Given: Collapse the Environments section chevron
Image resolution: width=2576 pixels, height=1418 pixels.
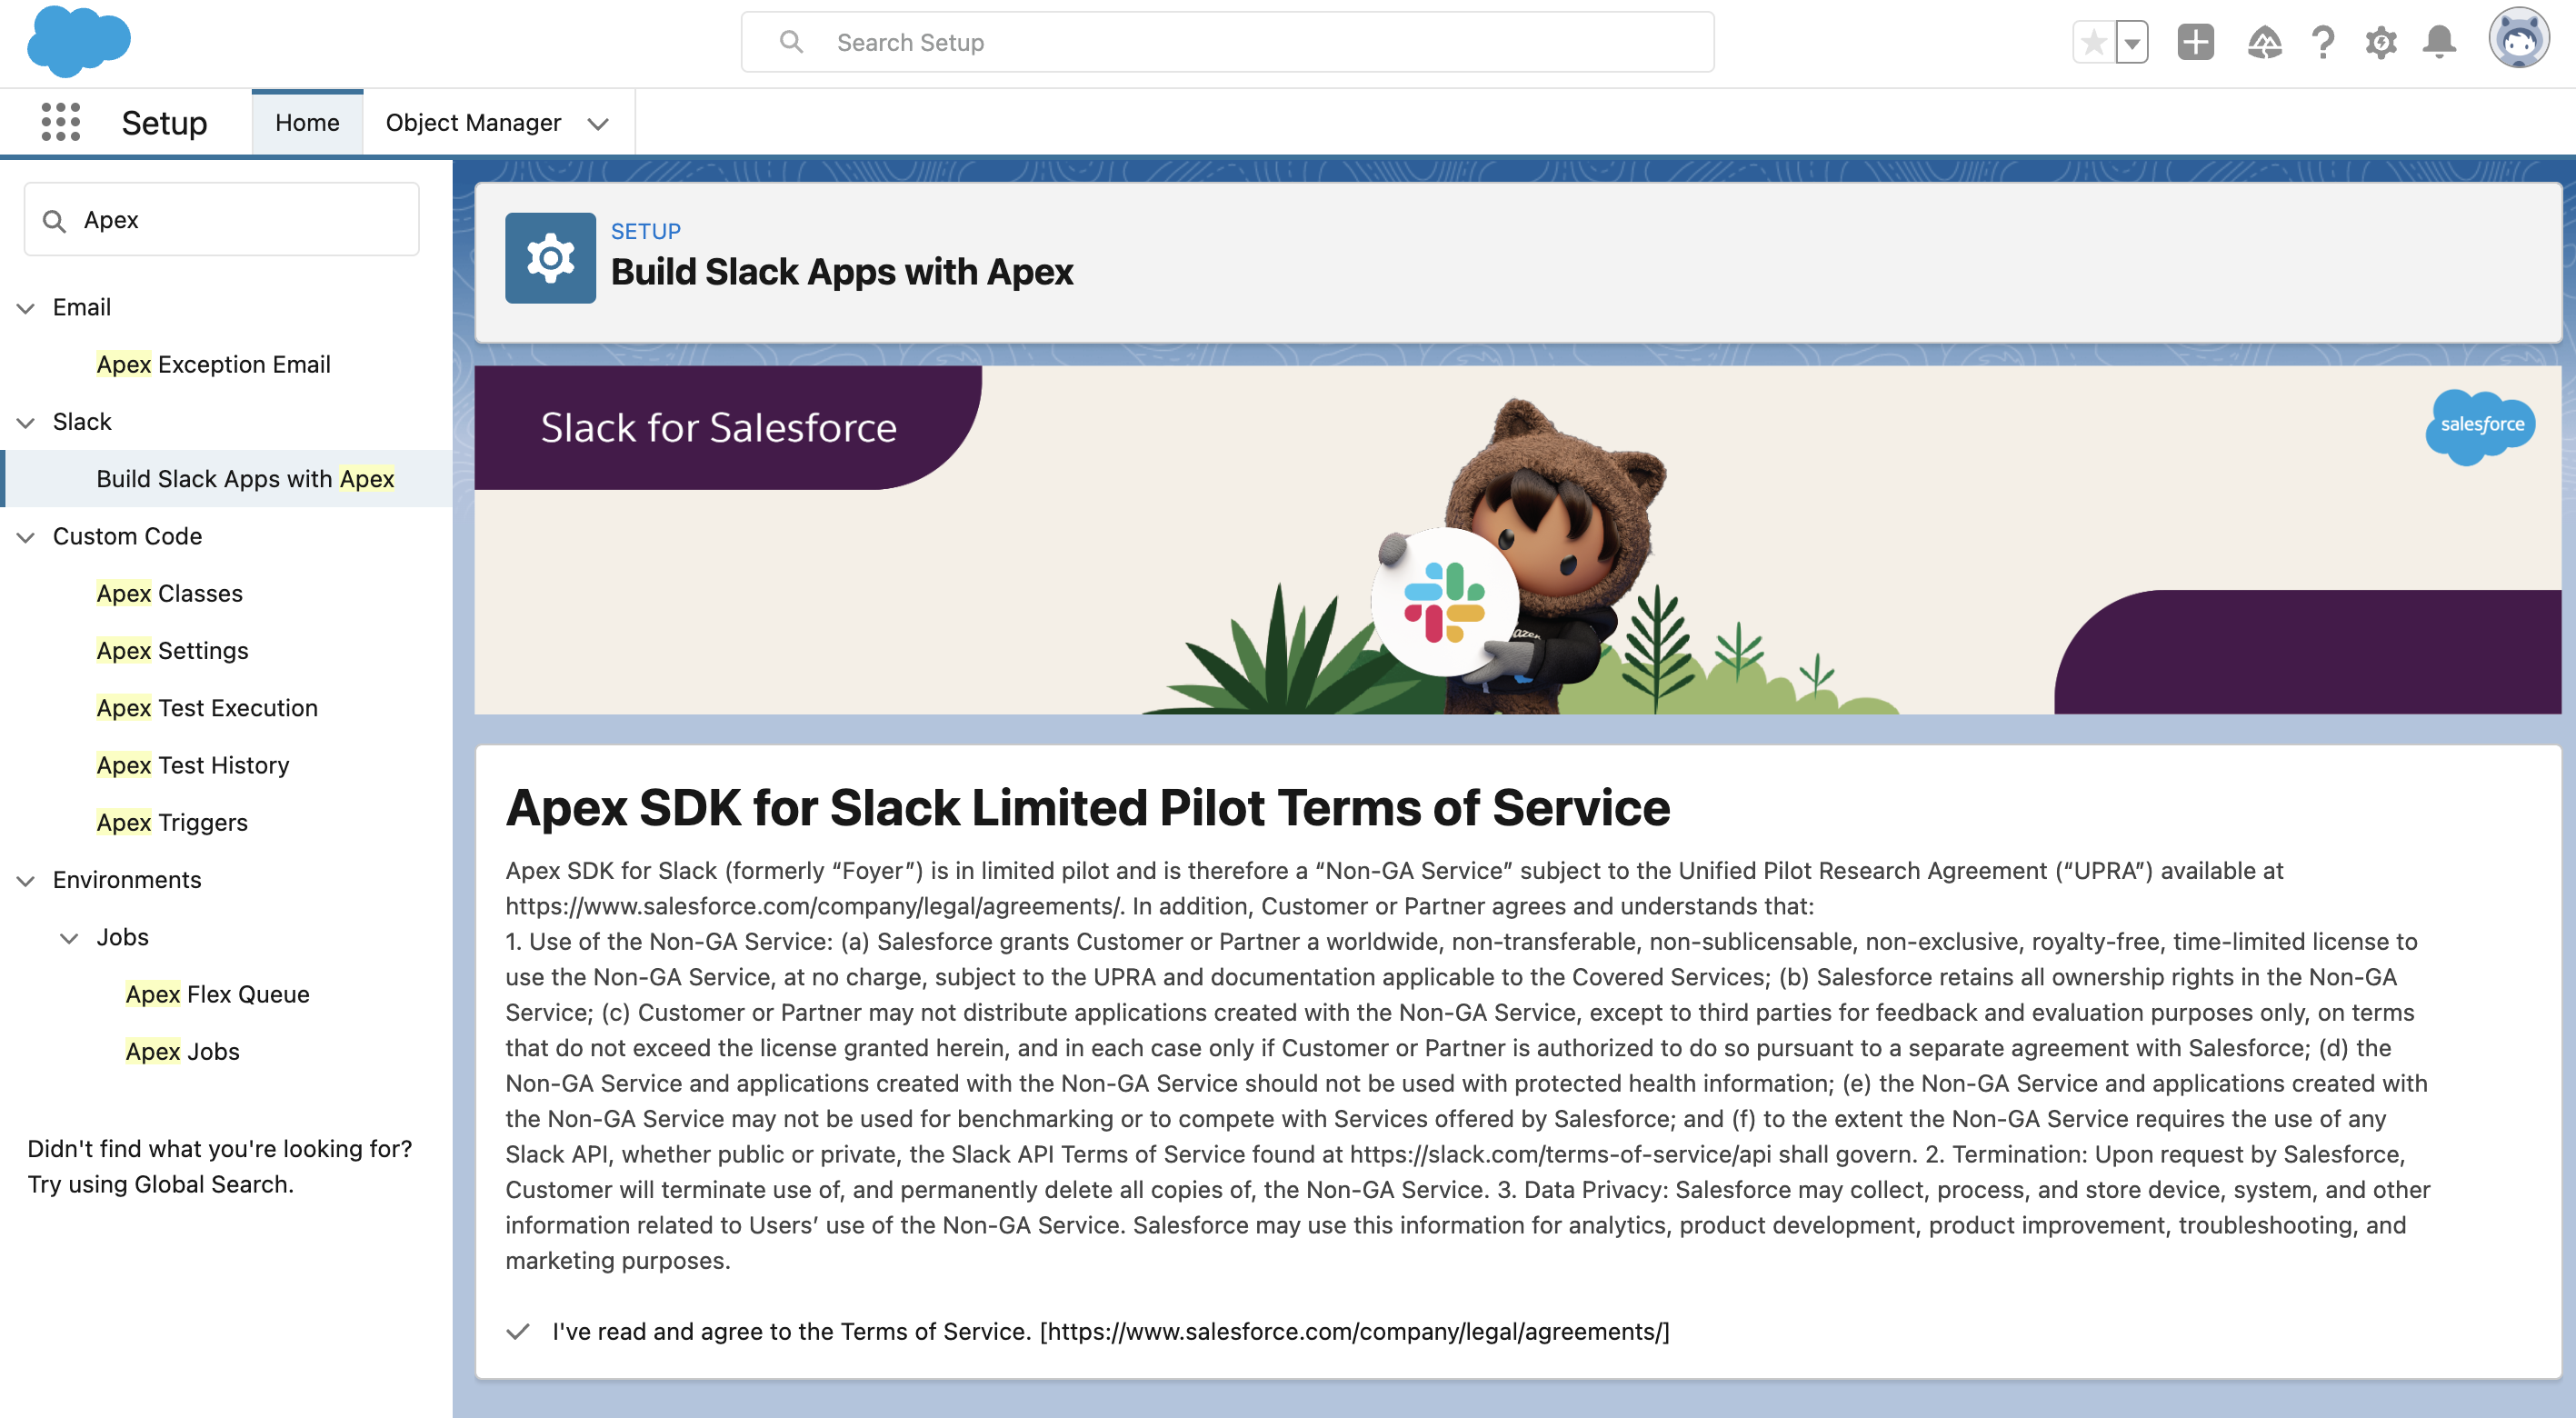Looking at the screenshot, I should 26,881.
